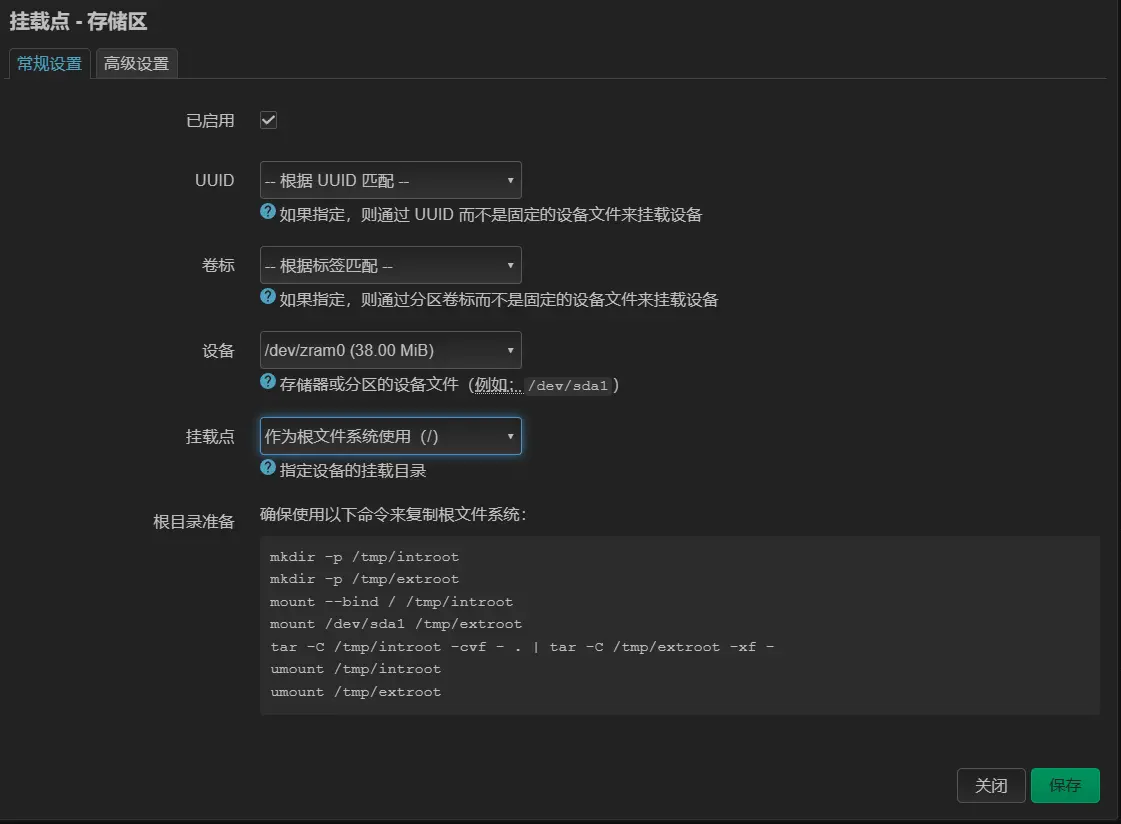The height and width of the screenshot is (824, 1121).
Task: Select the 常规设置 tab
Action: (x=50, y=64)
